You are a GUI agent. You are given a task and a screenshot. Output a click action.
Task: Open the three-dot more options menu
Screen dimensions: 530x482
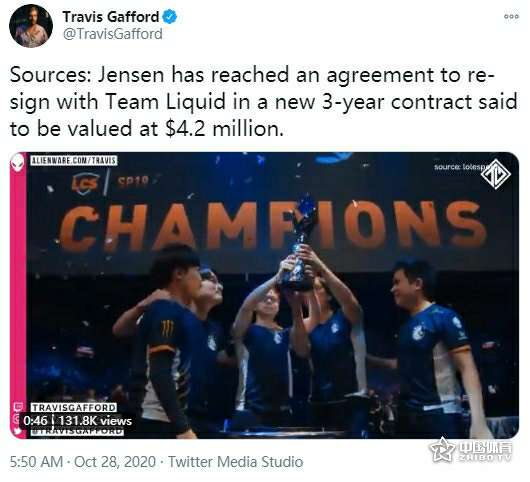click(x=511, y=17)
